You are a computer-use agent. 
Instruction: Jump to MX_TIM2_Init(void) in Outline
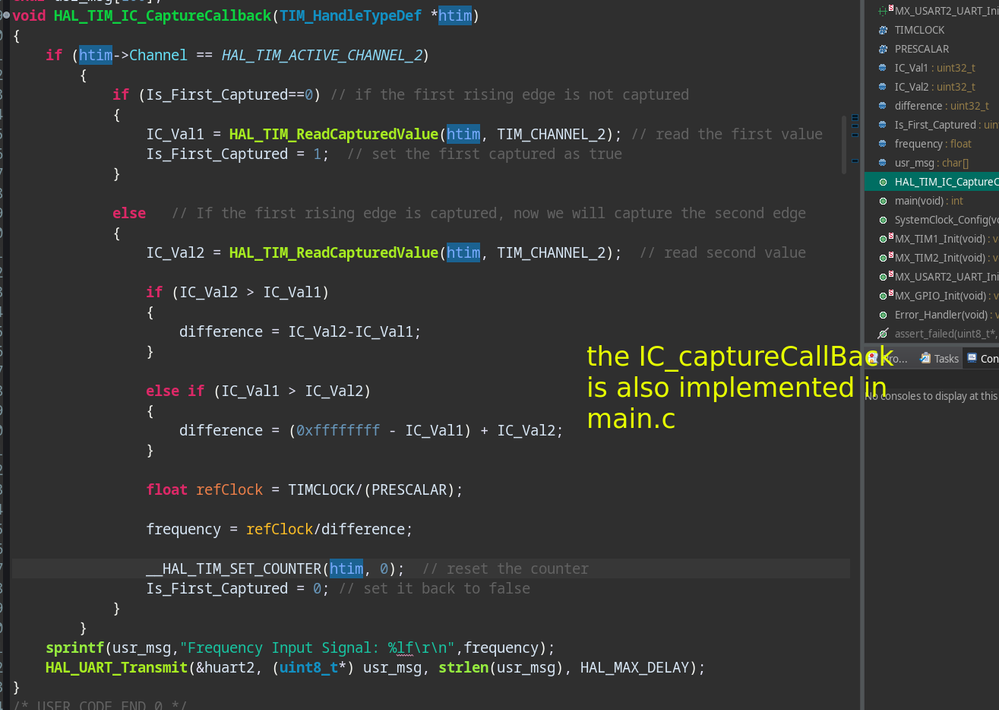click(x=945, y=257)
